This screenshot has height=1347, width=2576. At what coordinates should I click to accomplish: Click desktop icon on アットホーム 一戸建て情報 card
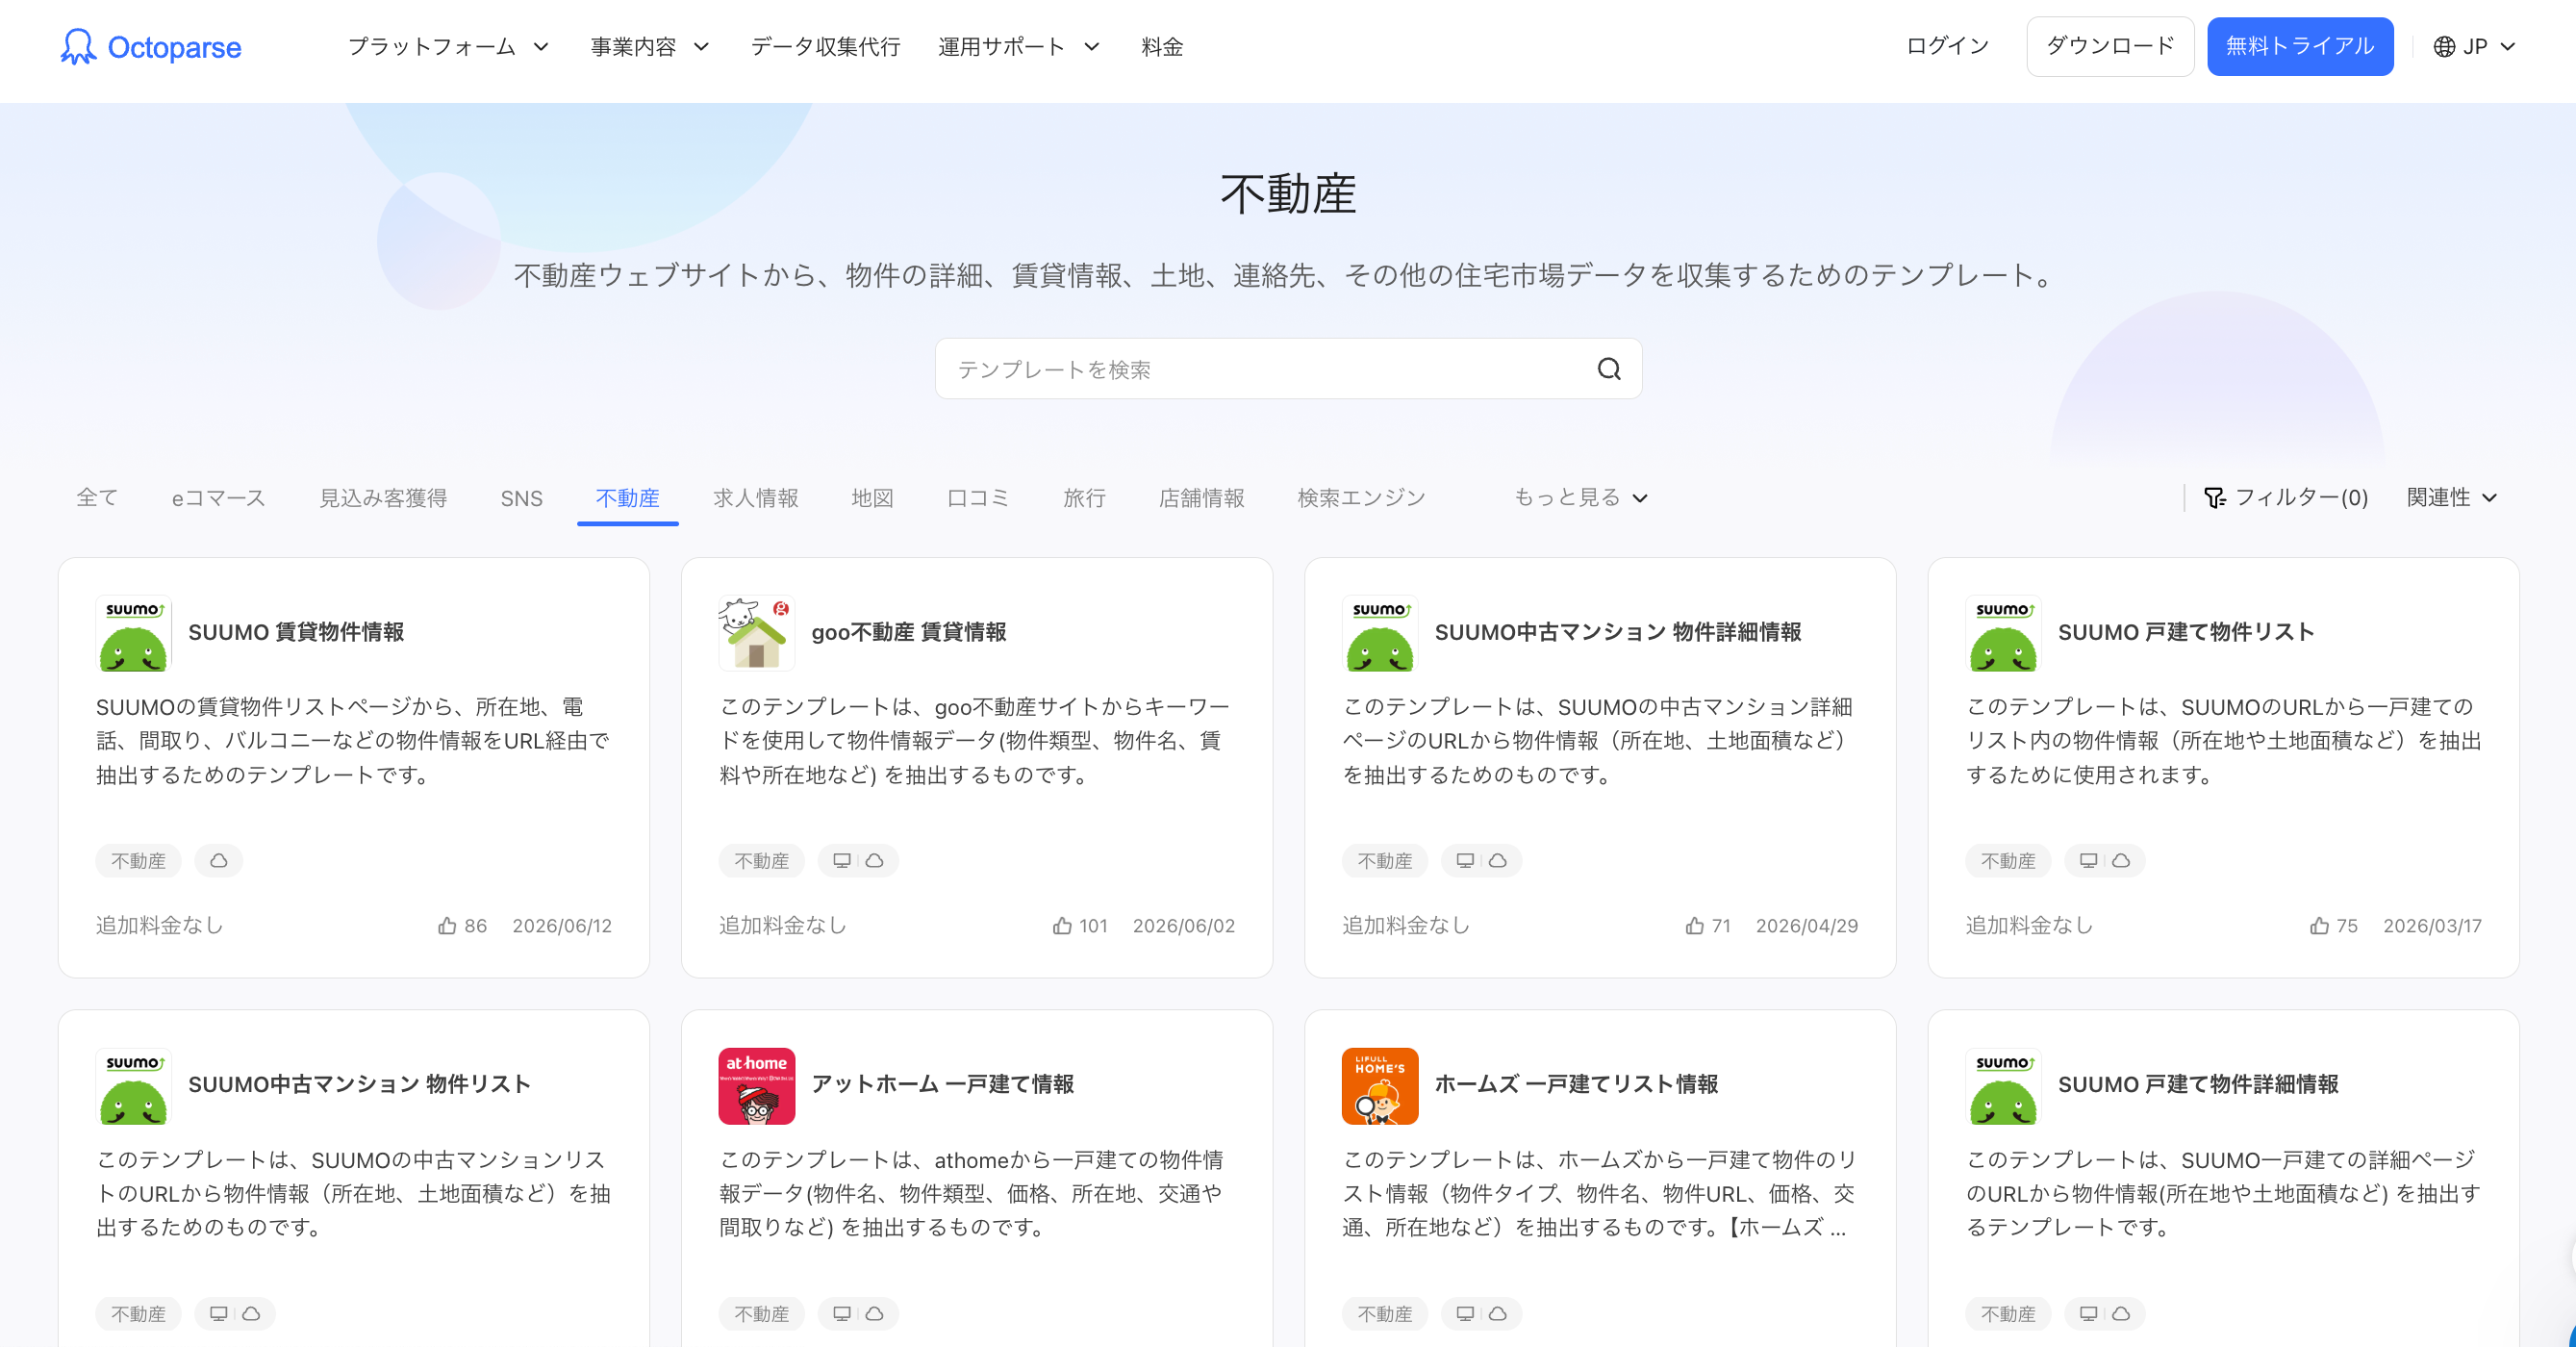(842, 1314)
